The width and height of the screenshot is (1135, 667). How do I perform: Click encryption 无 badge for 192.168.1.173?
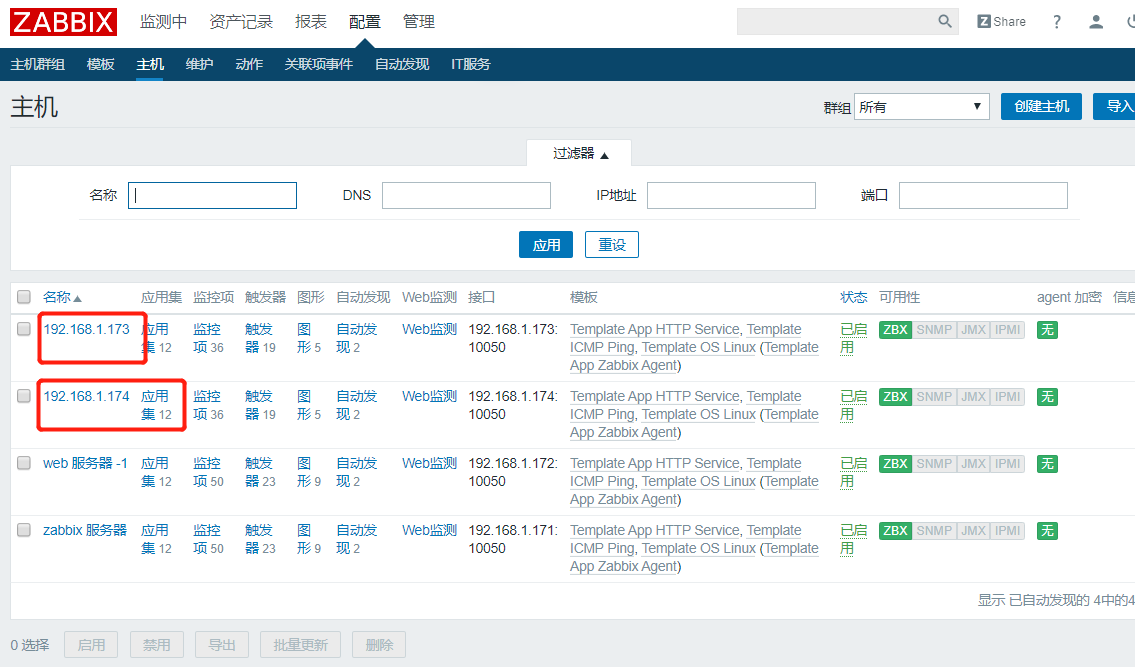1047,330
